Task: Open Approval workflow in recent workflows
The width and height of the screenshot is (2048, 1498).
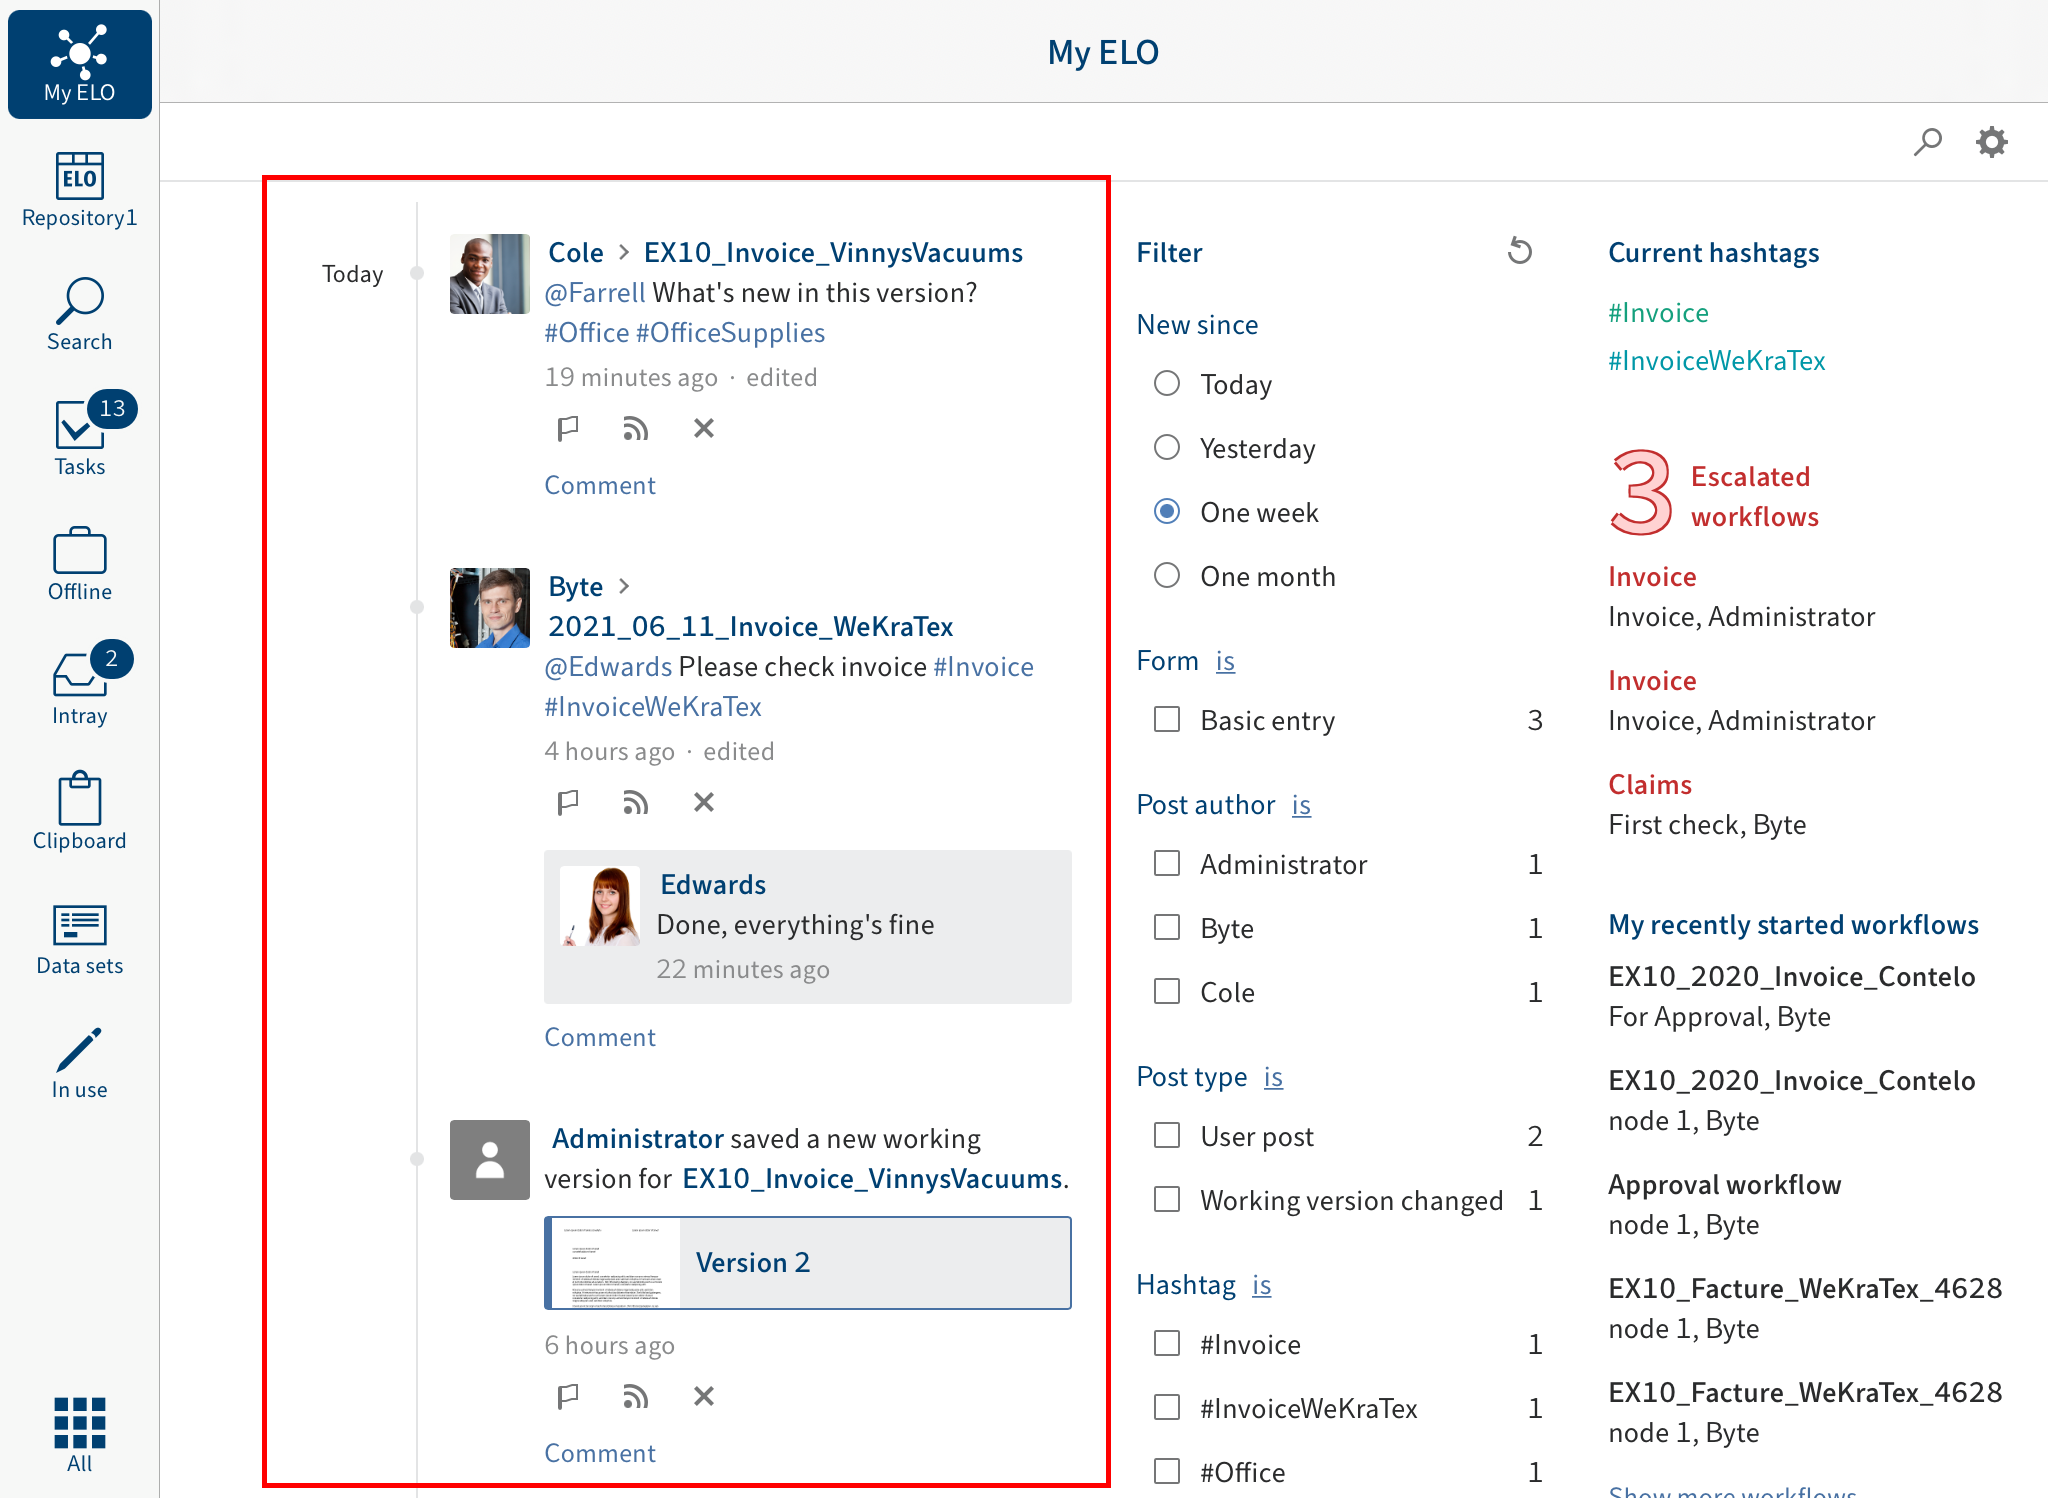Action: tap(1724, 1185)
